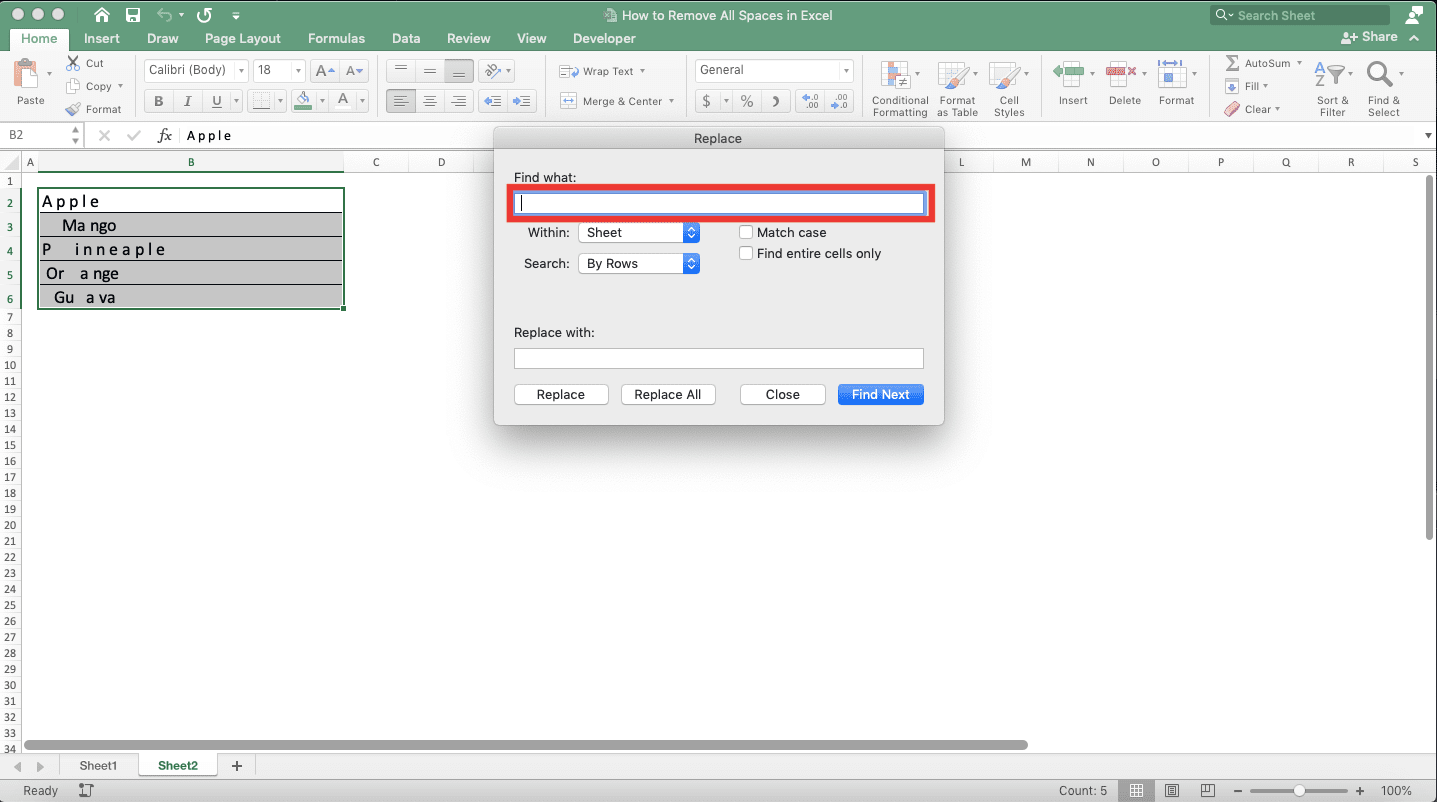Click the Share button

coord(1370,37)
